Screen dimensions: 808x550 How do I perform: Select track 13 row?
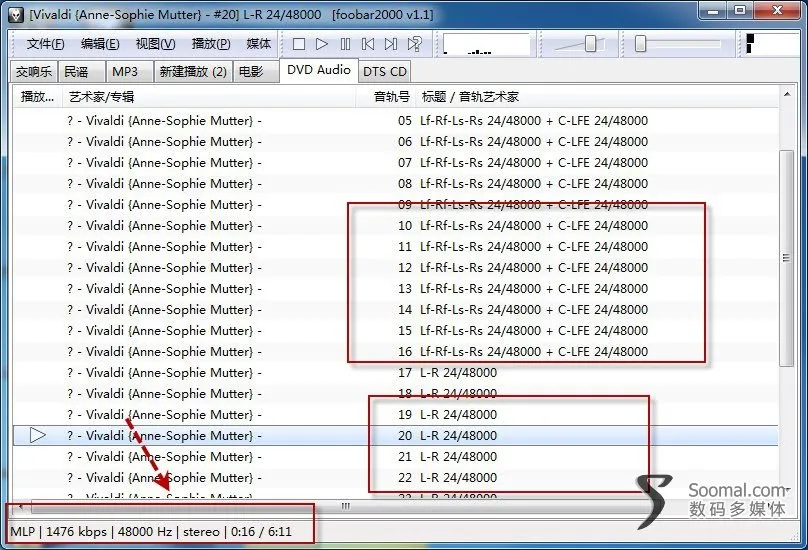pos(396,289)
